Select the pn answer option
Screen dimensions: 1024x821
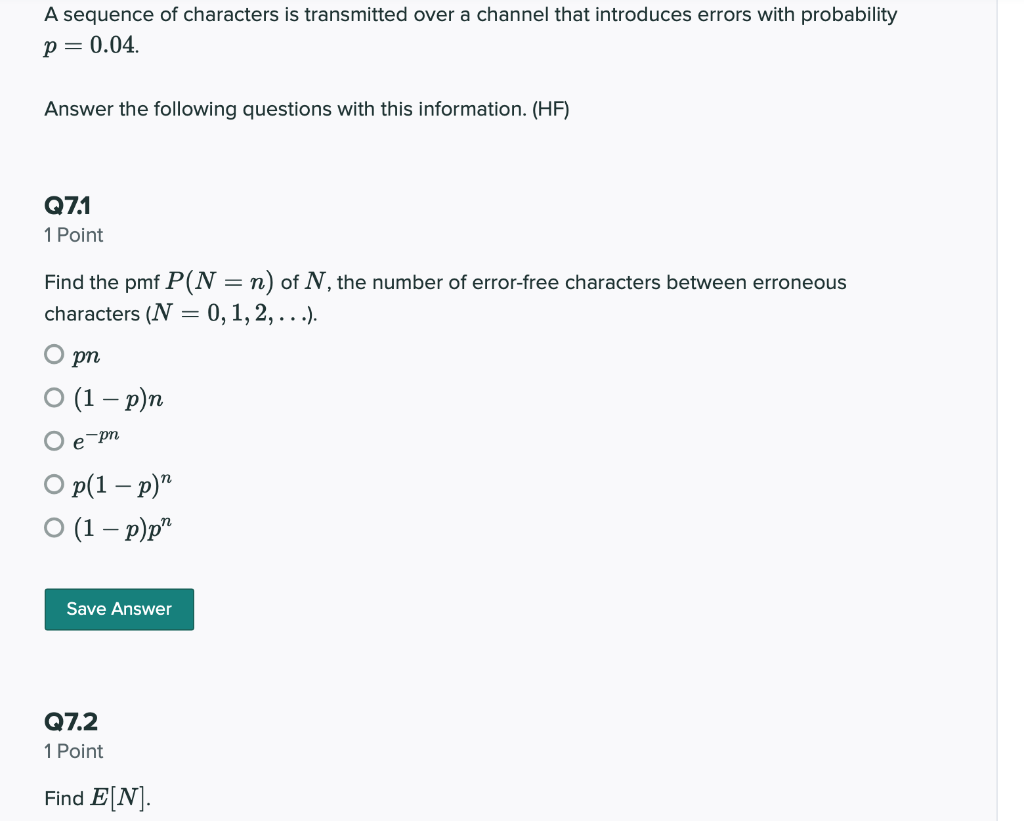55,353
